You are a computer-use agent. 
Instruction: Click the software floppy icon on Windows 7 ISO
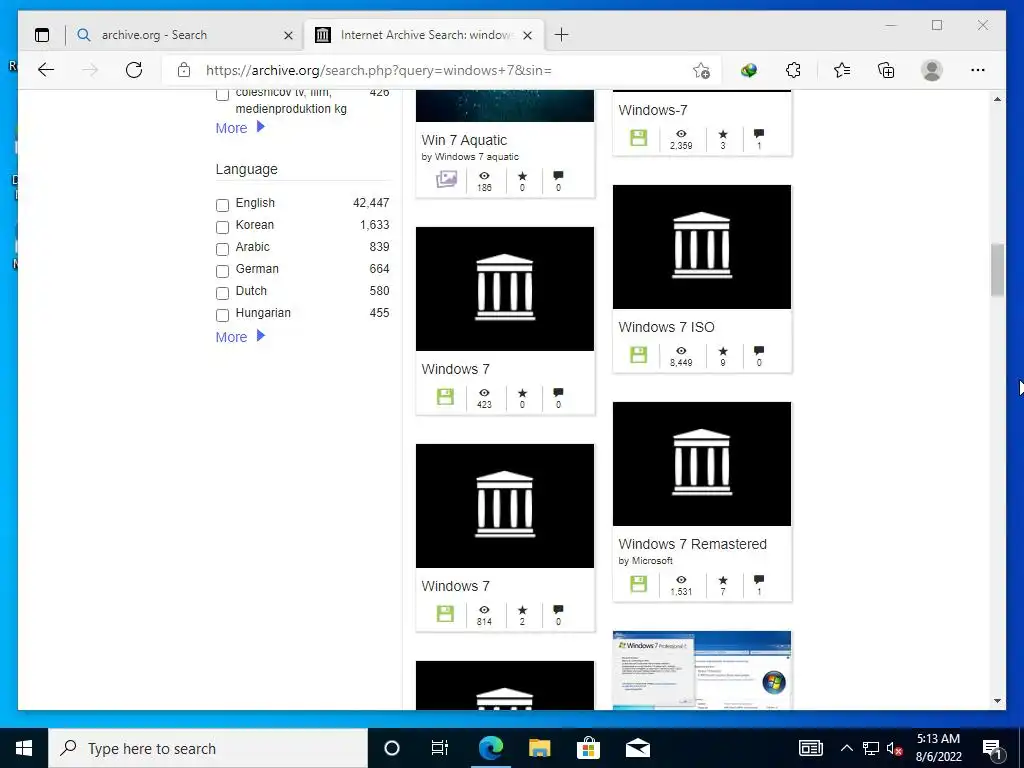pos(639,355)
